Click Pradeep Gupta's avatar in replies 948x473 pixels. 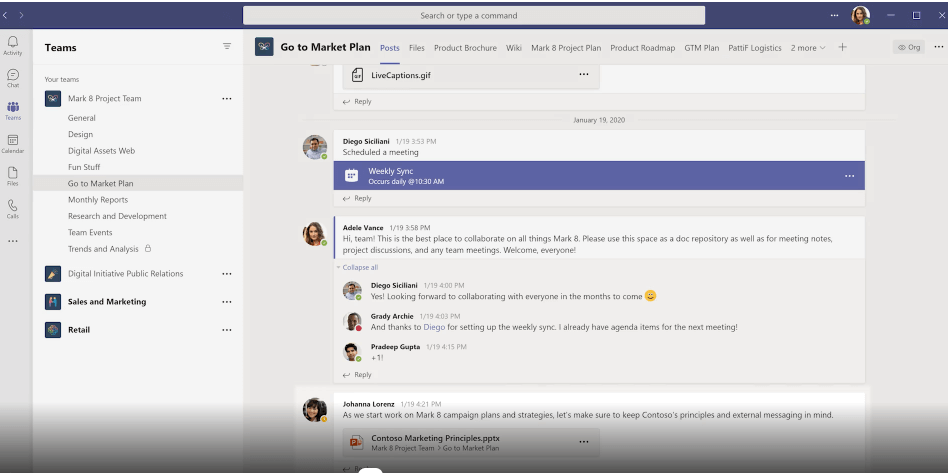pos(352,352)
